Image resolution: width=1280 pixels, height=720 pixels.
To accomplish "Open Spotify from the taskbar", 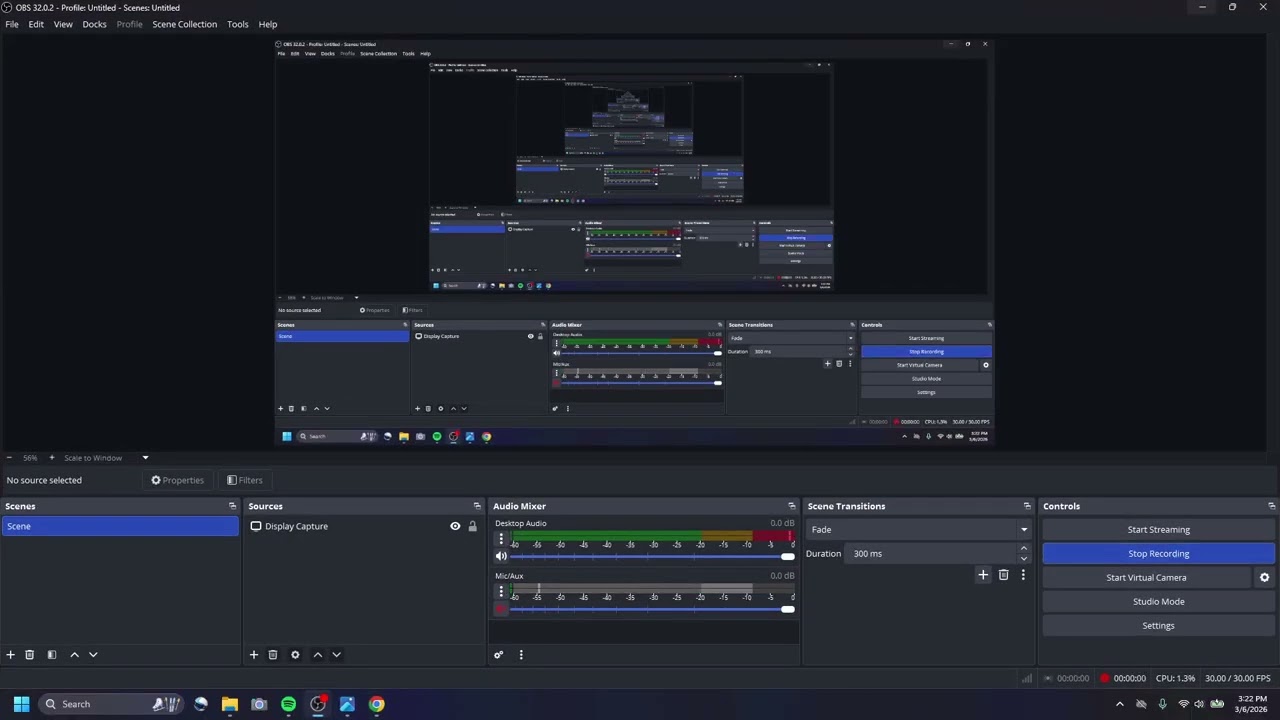I will pos(288,704).
